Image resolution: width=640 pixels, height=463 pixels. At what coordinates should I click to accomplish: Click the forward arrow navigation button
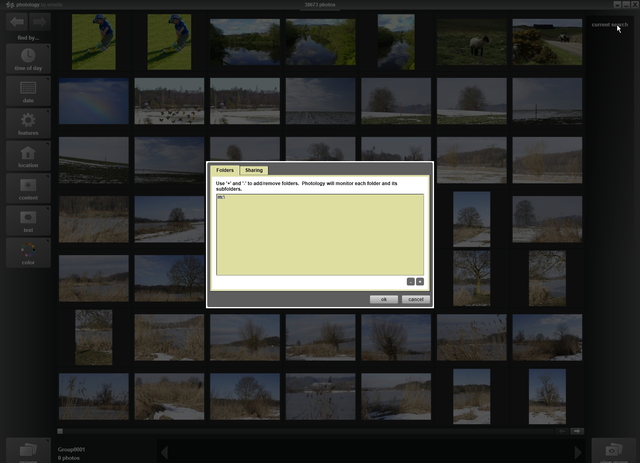click(x=40, y=20)
